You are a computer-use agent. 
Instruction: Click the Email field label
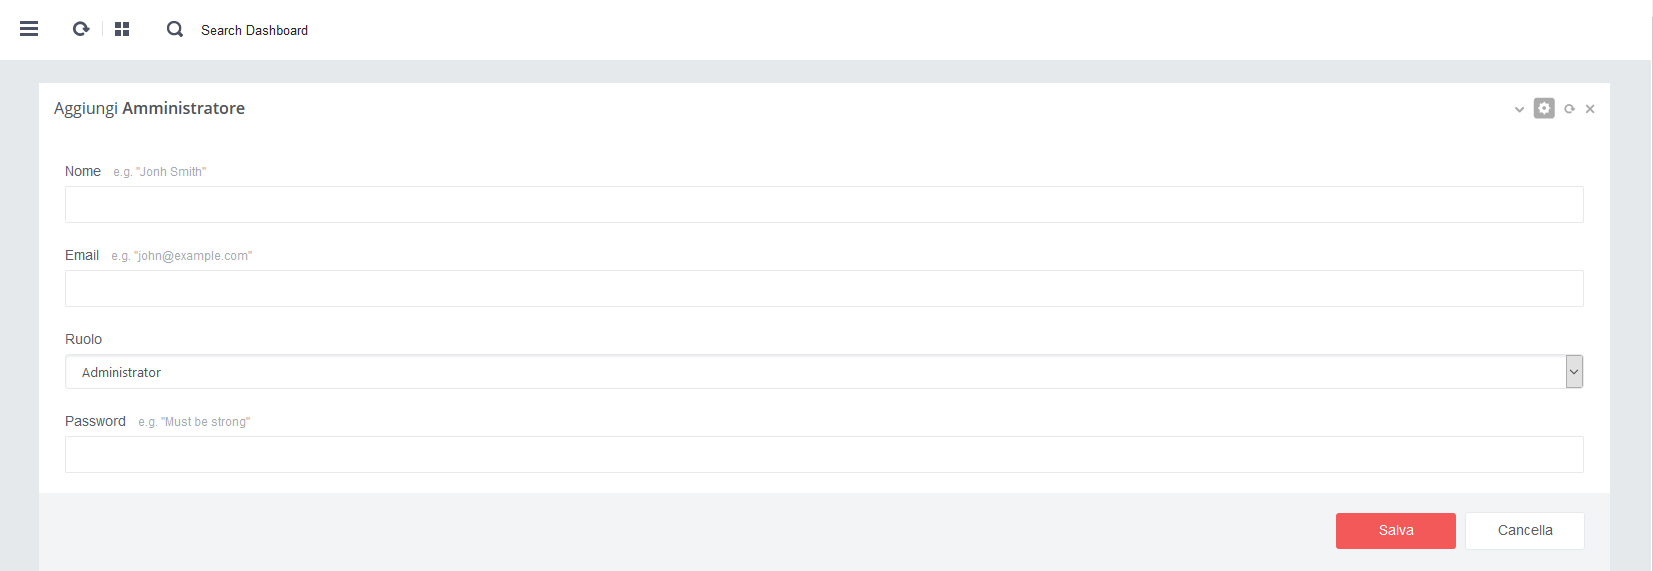pyautogui.click(x=82, y=255)
